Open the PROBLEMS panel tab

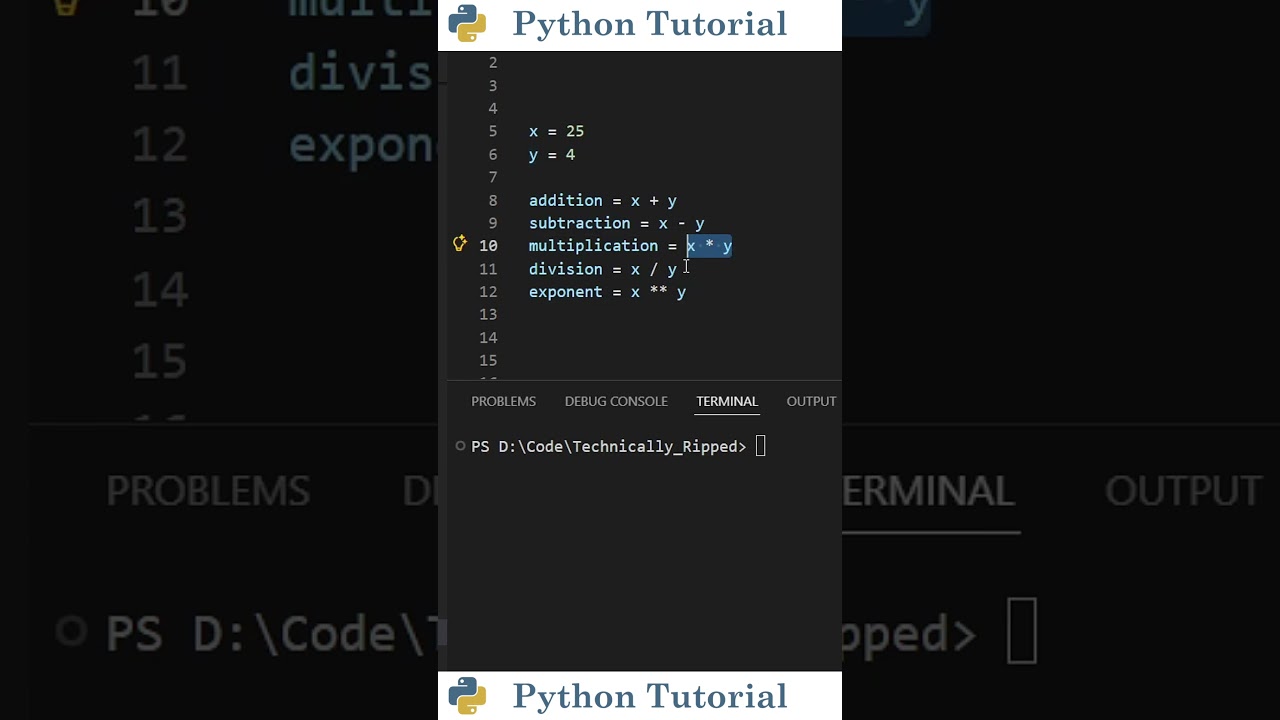tap(503, 401)
